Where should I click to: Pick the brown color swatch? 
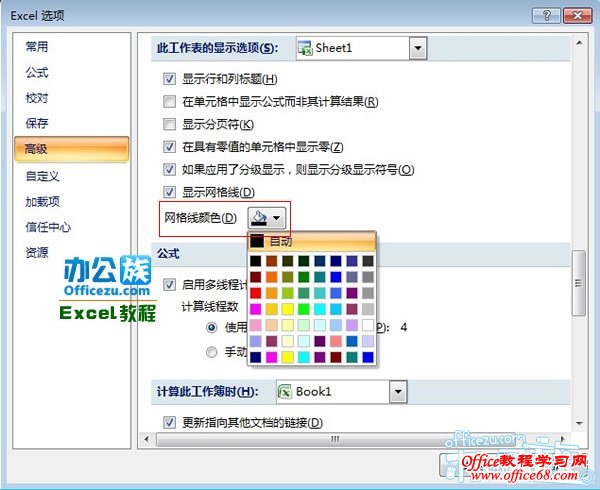(x=272, y=261)
